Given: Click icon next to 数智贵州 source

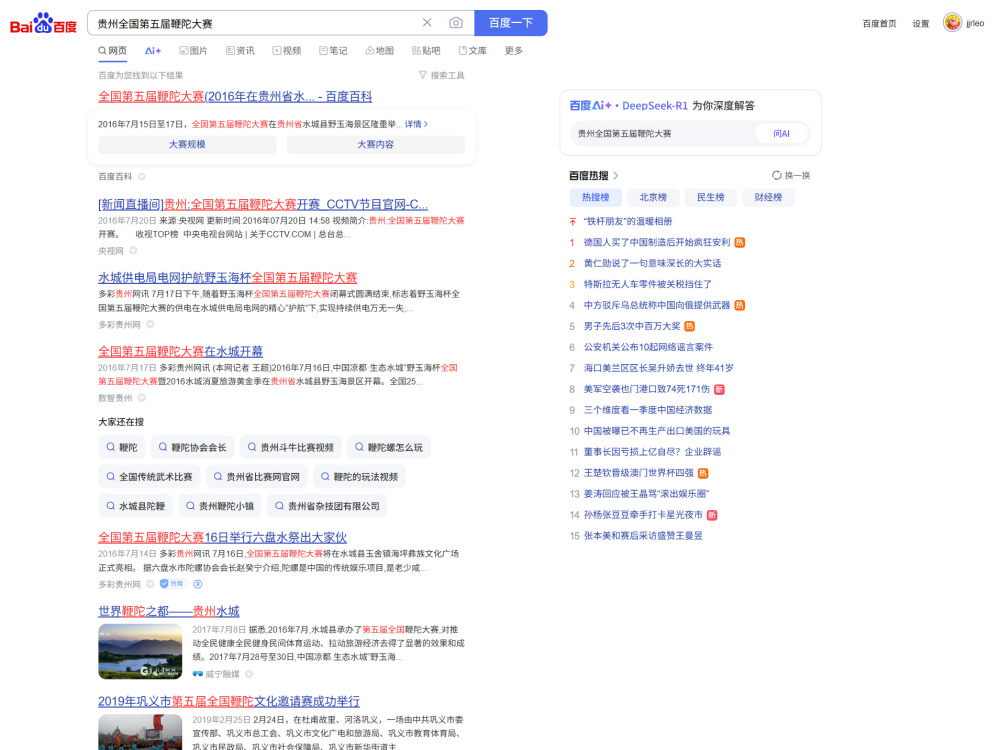Looking at the screenshot, I should point(142,398).
